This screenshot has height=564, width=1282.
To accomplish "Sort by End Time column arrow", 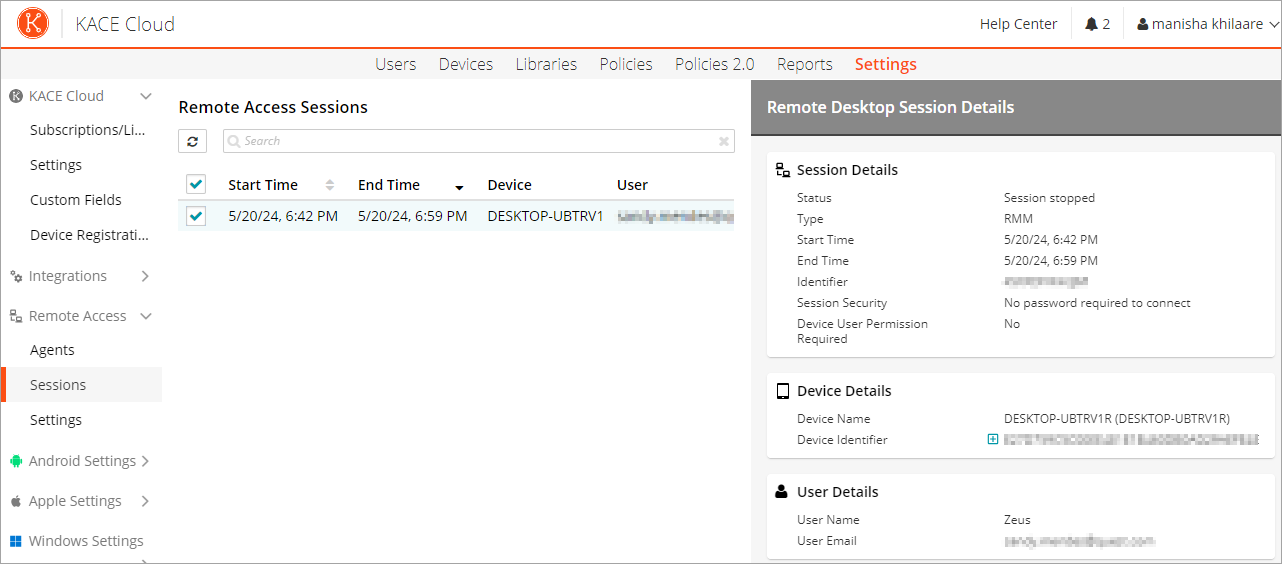I will tap(459, 187).
